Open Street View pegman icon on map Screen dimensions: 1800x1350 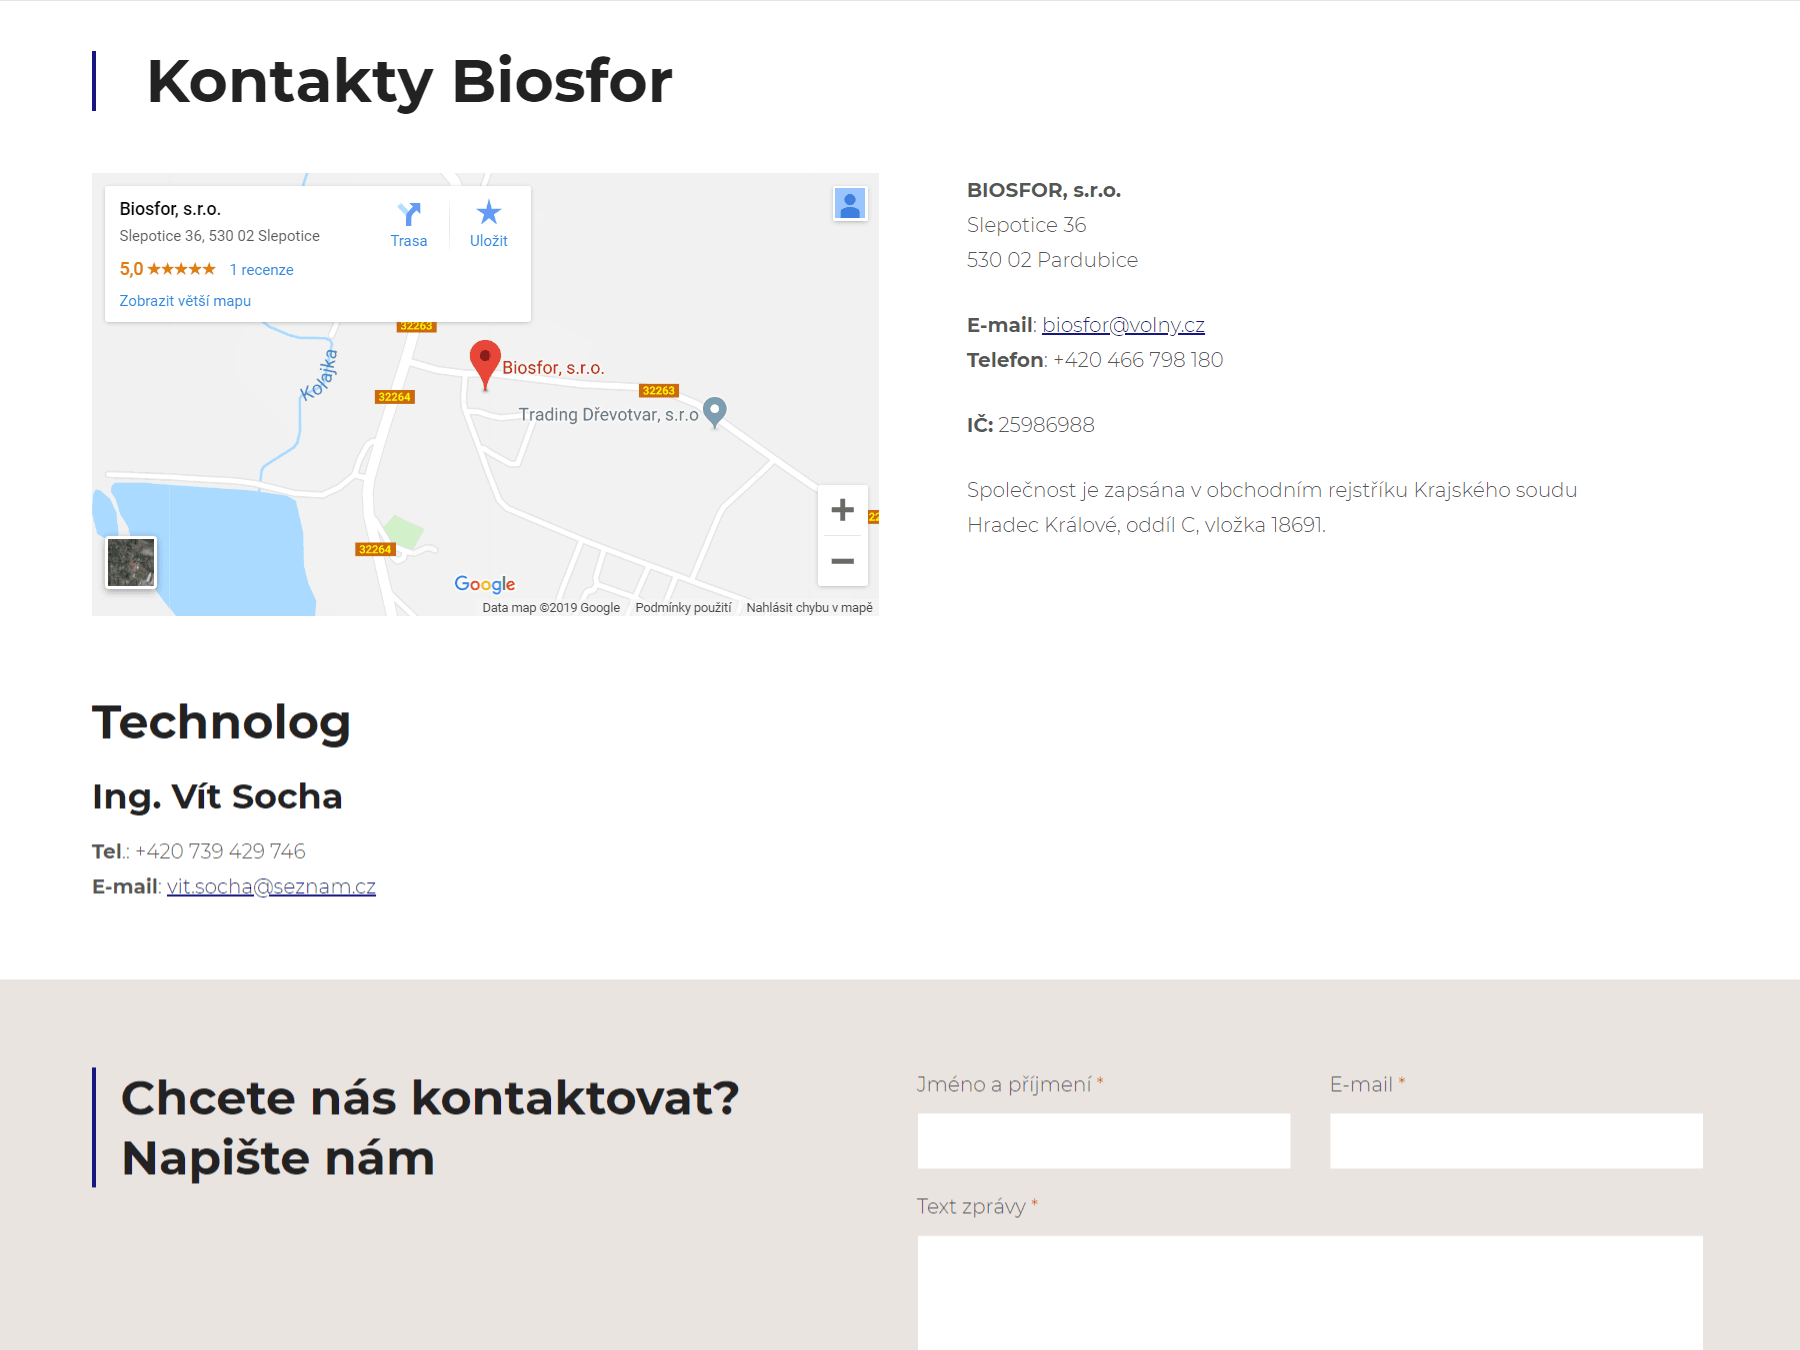[x=850, y=205]
